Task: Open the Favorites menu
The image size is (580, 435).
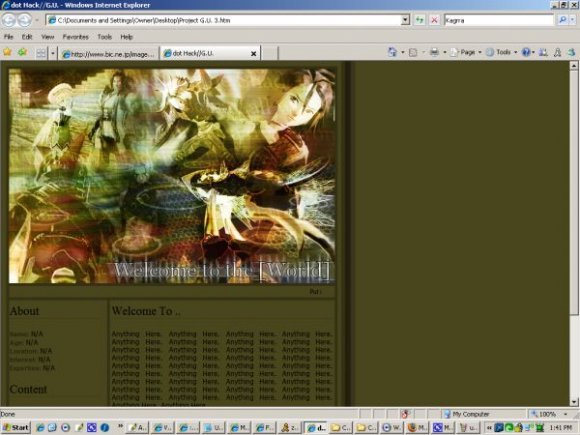Action: click(x=75, y=37)
